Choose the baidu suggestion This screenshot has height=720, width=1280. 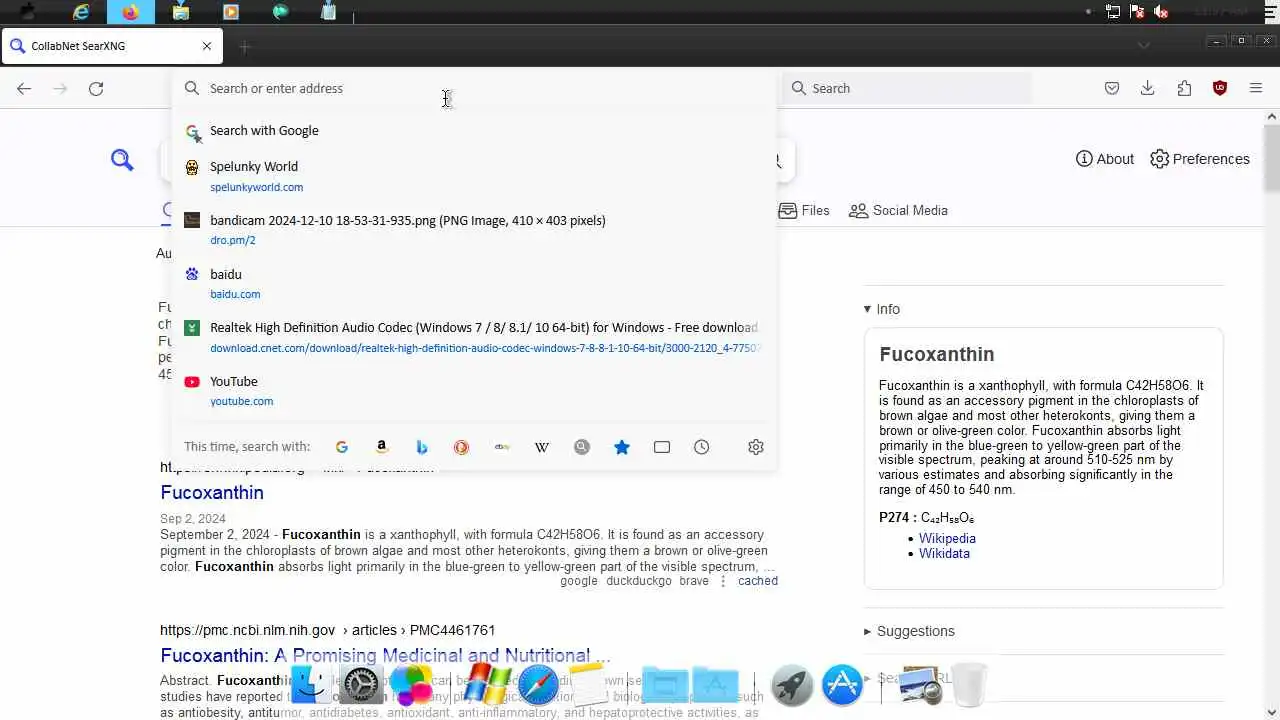coord(474,284)
